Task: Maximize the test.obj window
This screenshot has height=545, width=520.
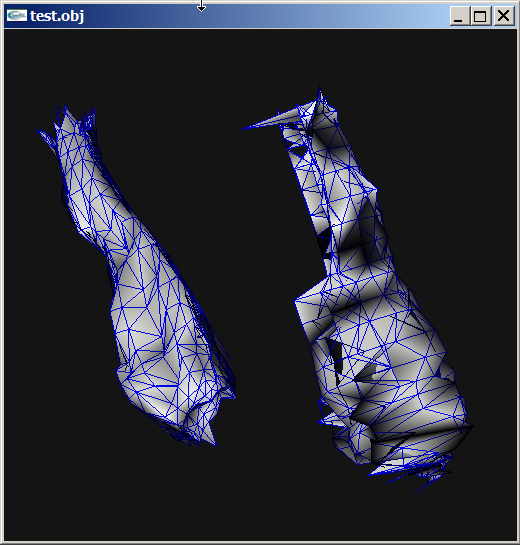Action: point(481,16)
